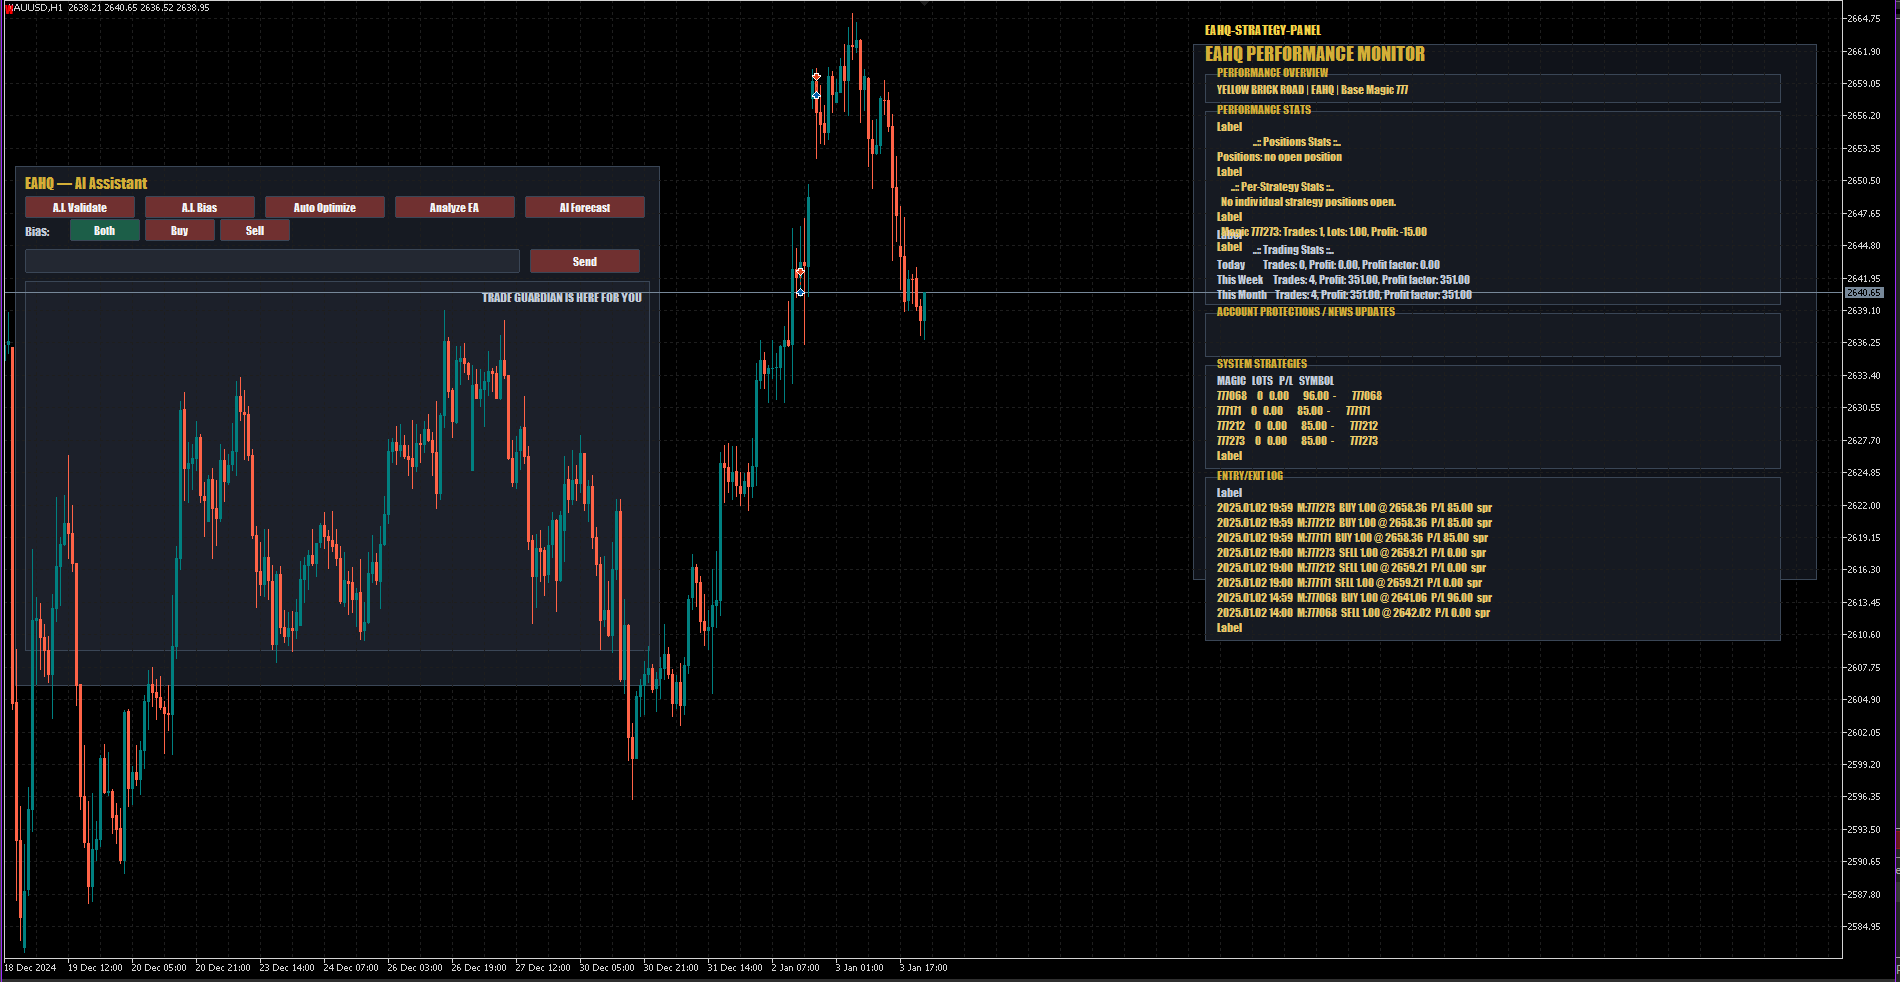Focus the AI Assistant message input field

(272, 261)
